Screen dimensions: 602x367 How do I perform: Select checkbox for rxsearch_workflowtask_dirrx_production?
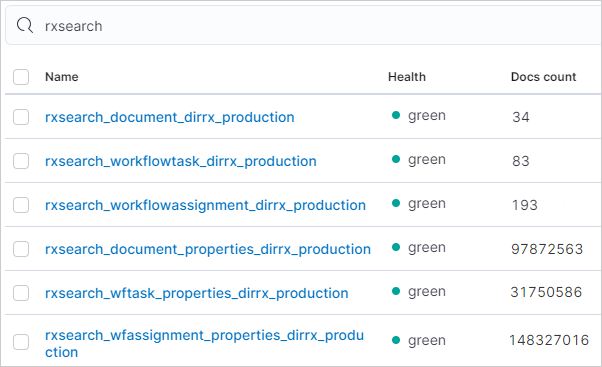click(21, 161)
